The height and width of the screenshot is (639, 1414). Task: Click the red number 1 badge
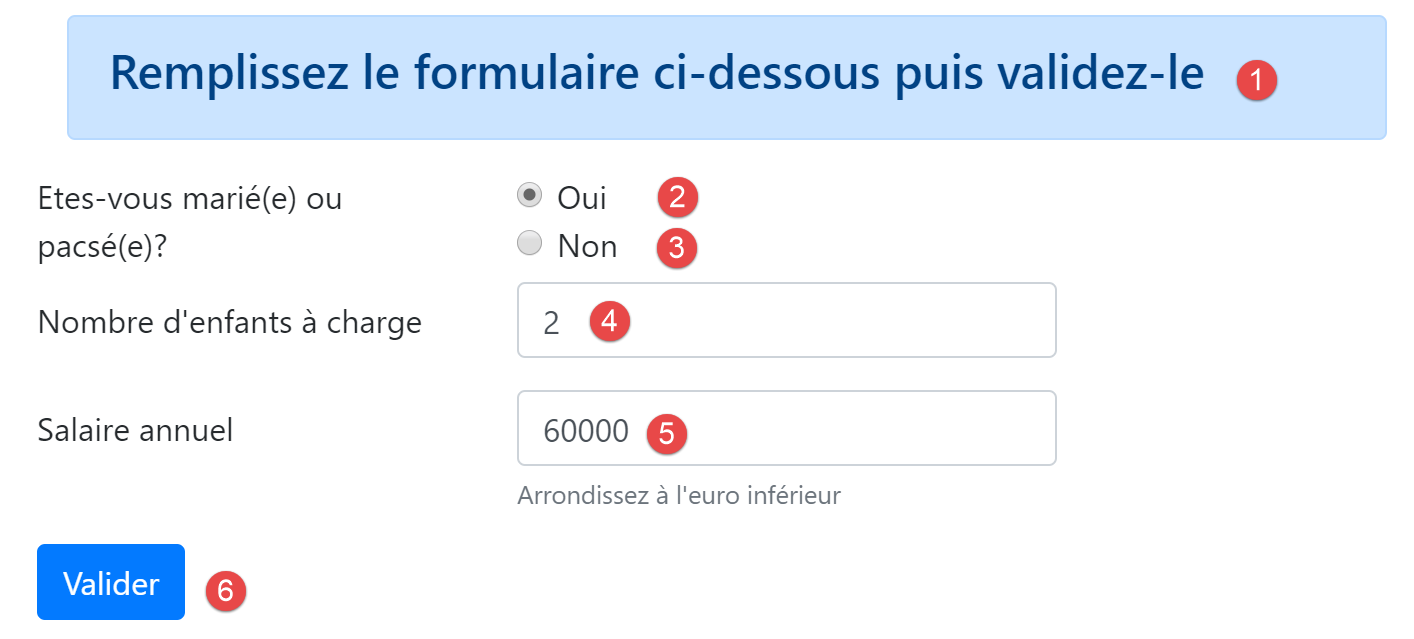[x=1256, y=79]
